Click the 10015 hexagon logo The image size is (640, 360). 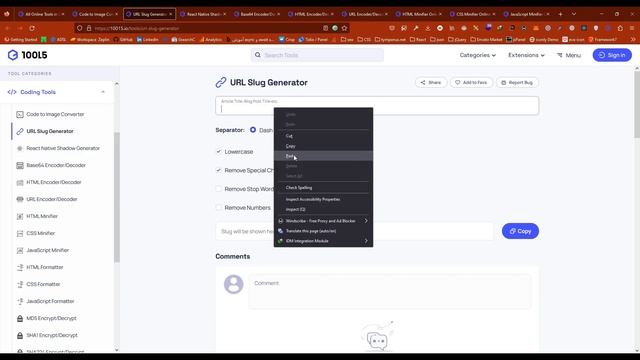click(13, 55)
